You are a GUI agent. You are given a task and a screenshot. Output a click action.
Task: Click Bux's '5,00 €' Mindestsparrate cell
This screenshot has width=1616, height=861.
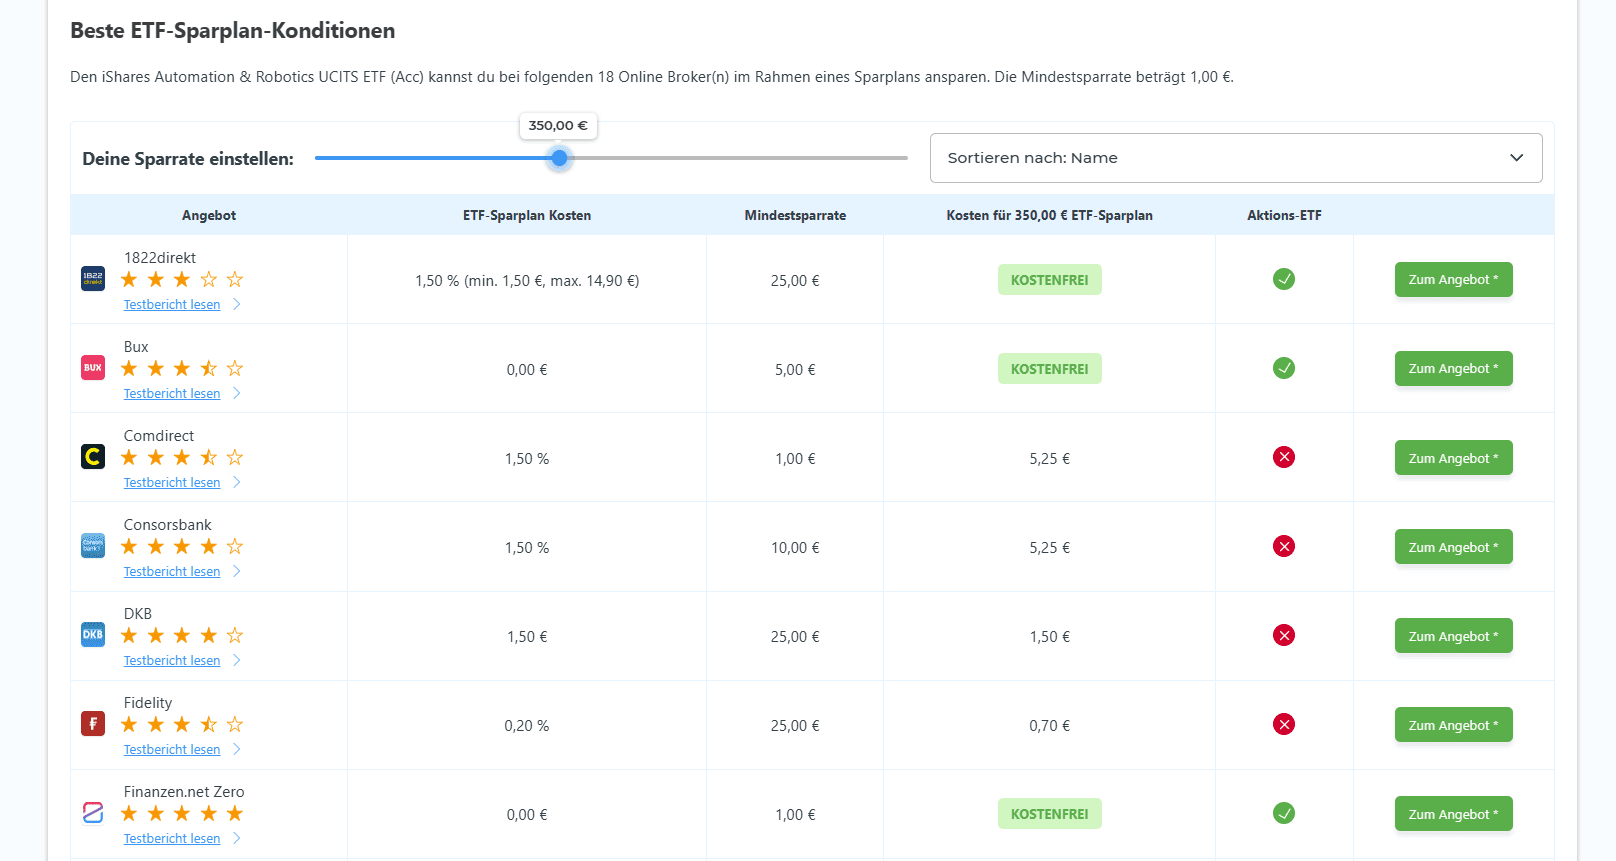[795, 370]
